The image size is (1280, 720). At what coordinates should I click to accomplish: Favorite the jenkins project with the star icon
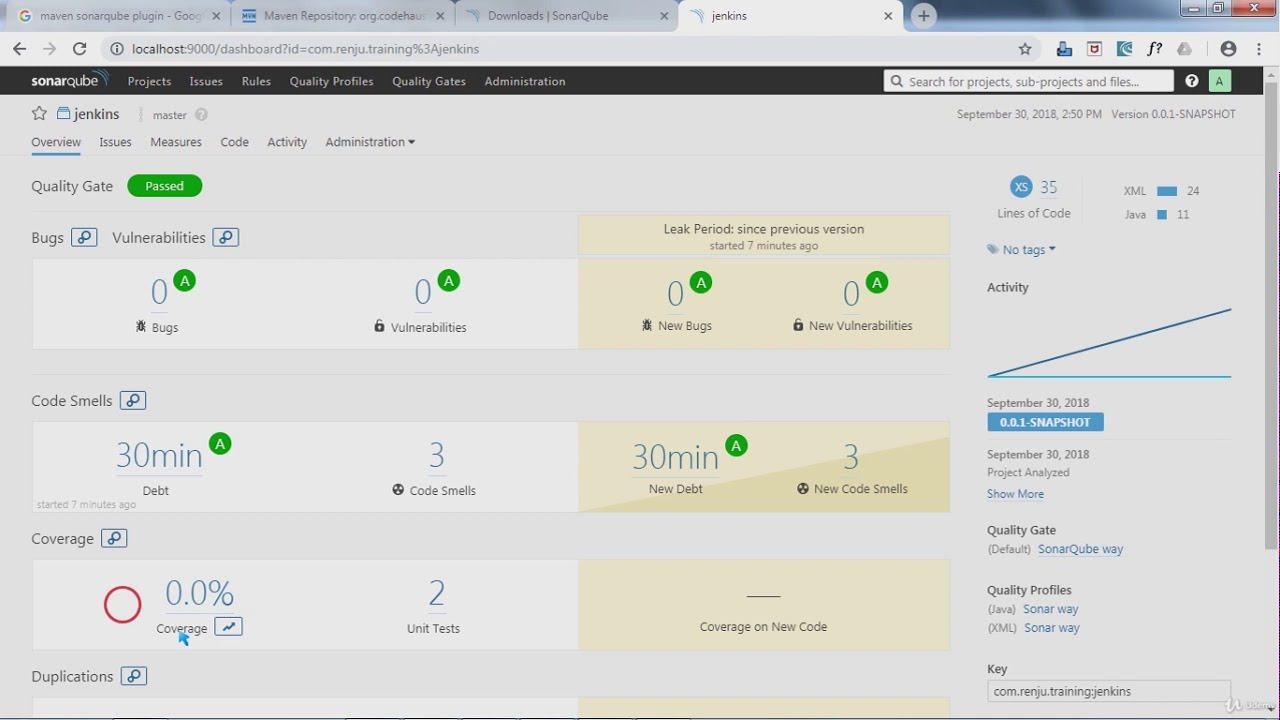[x=39, y=114]
